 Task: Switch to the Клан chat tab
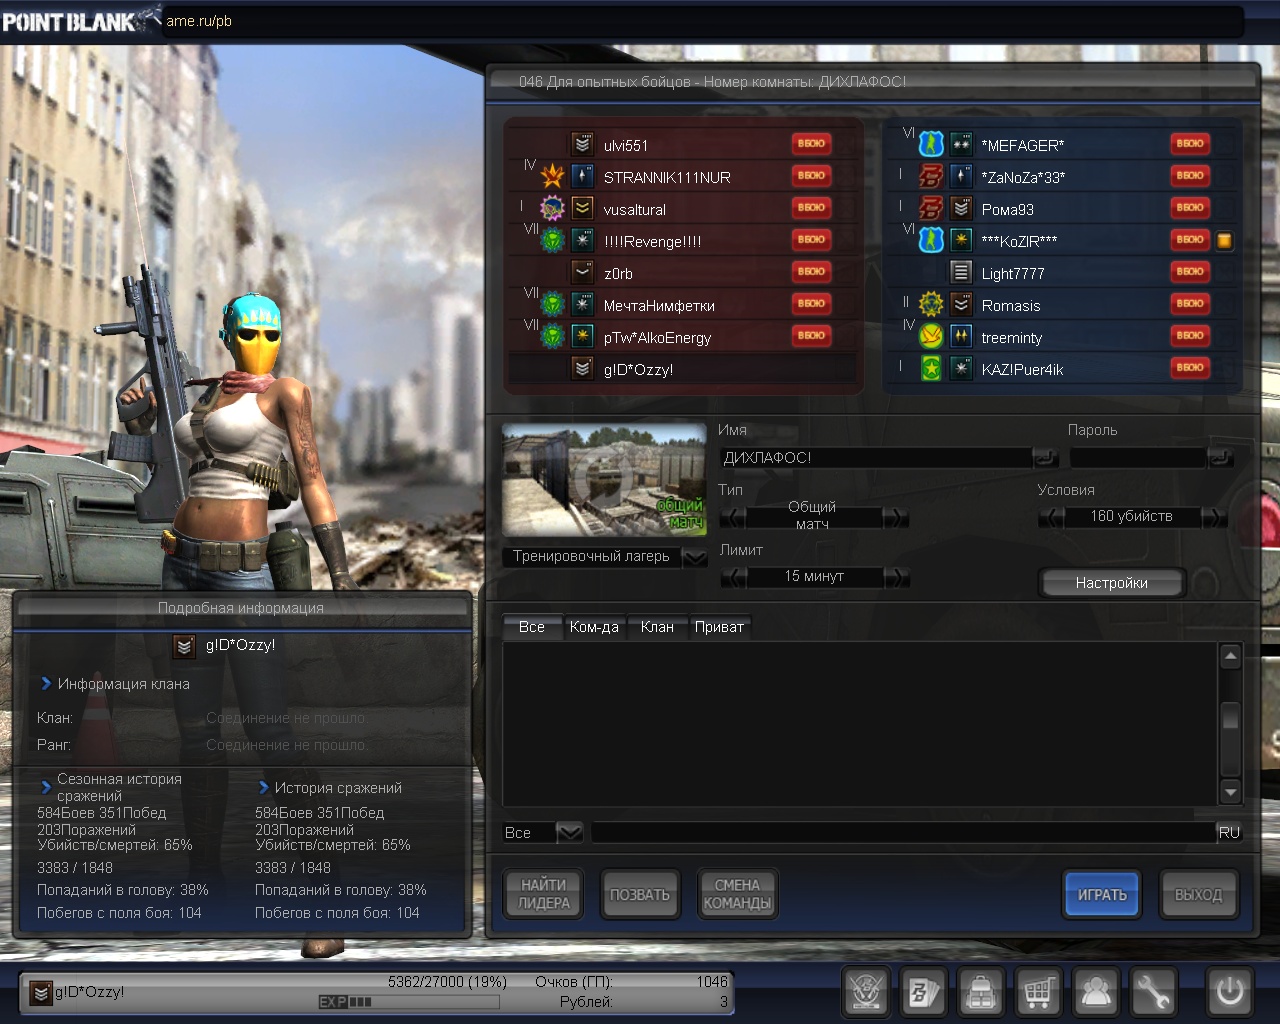[x=657, y=627]
